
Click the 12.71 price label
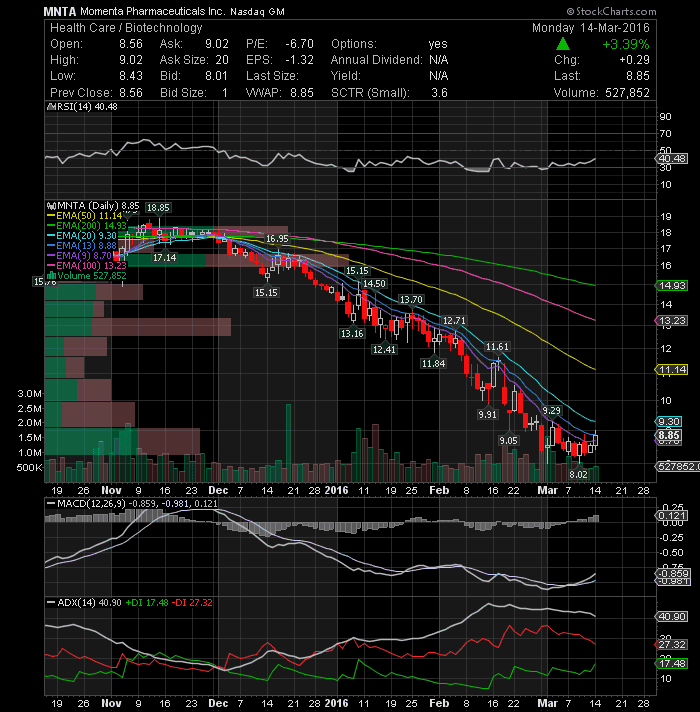click(454, 321)
